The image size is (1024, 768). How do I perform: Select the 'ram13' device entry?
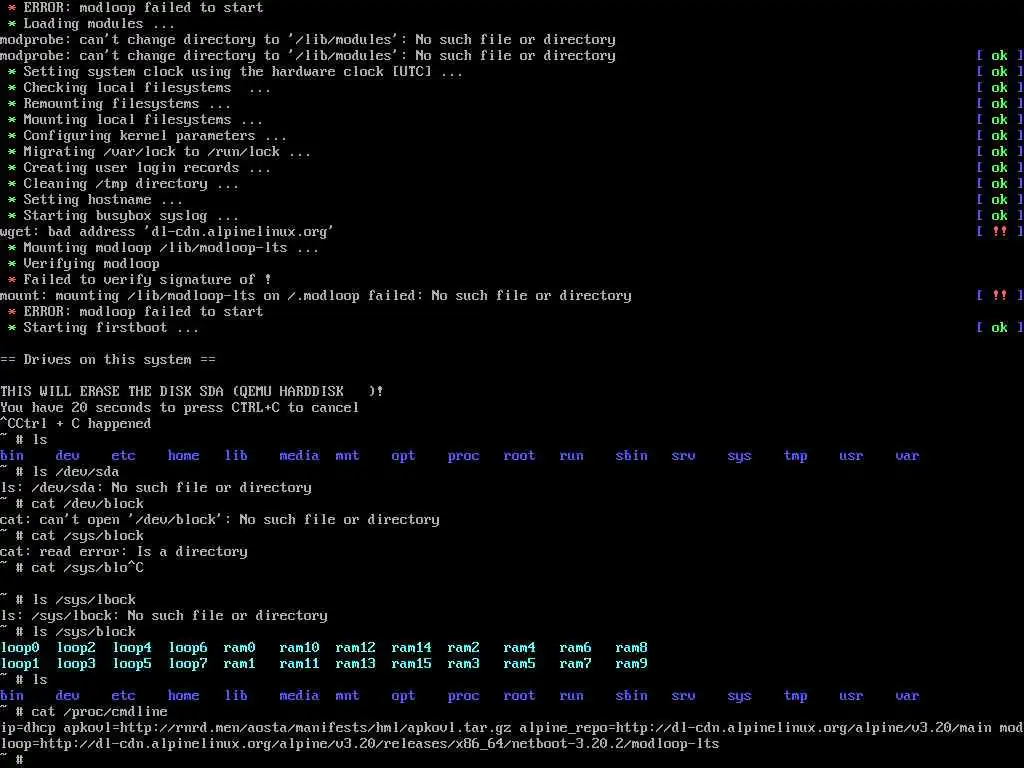(356, 664)
